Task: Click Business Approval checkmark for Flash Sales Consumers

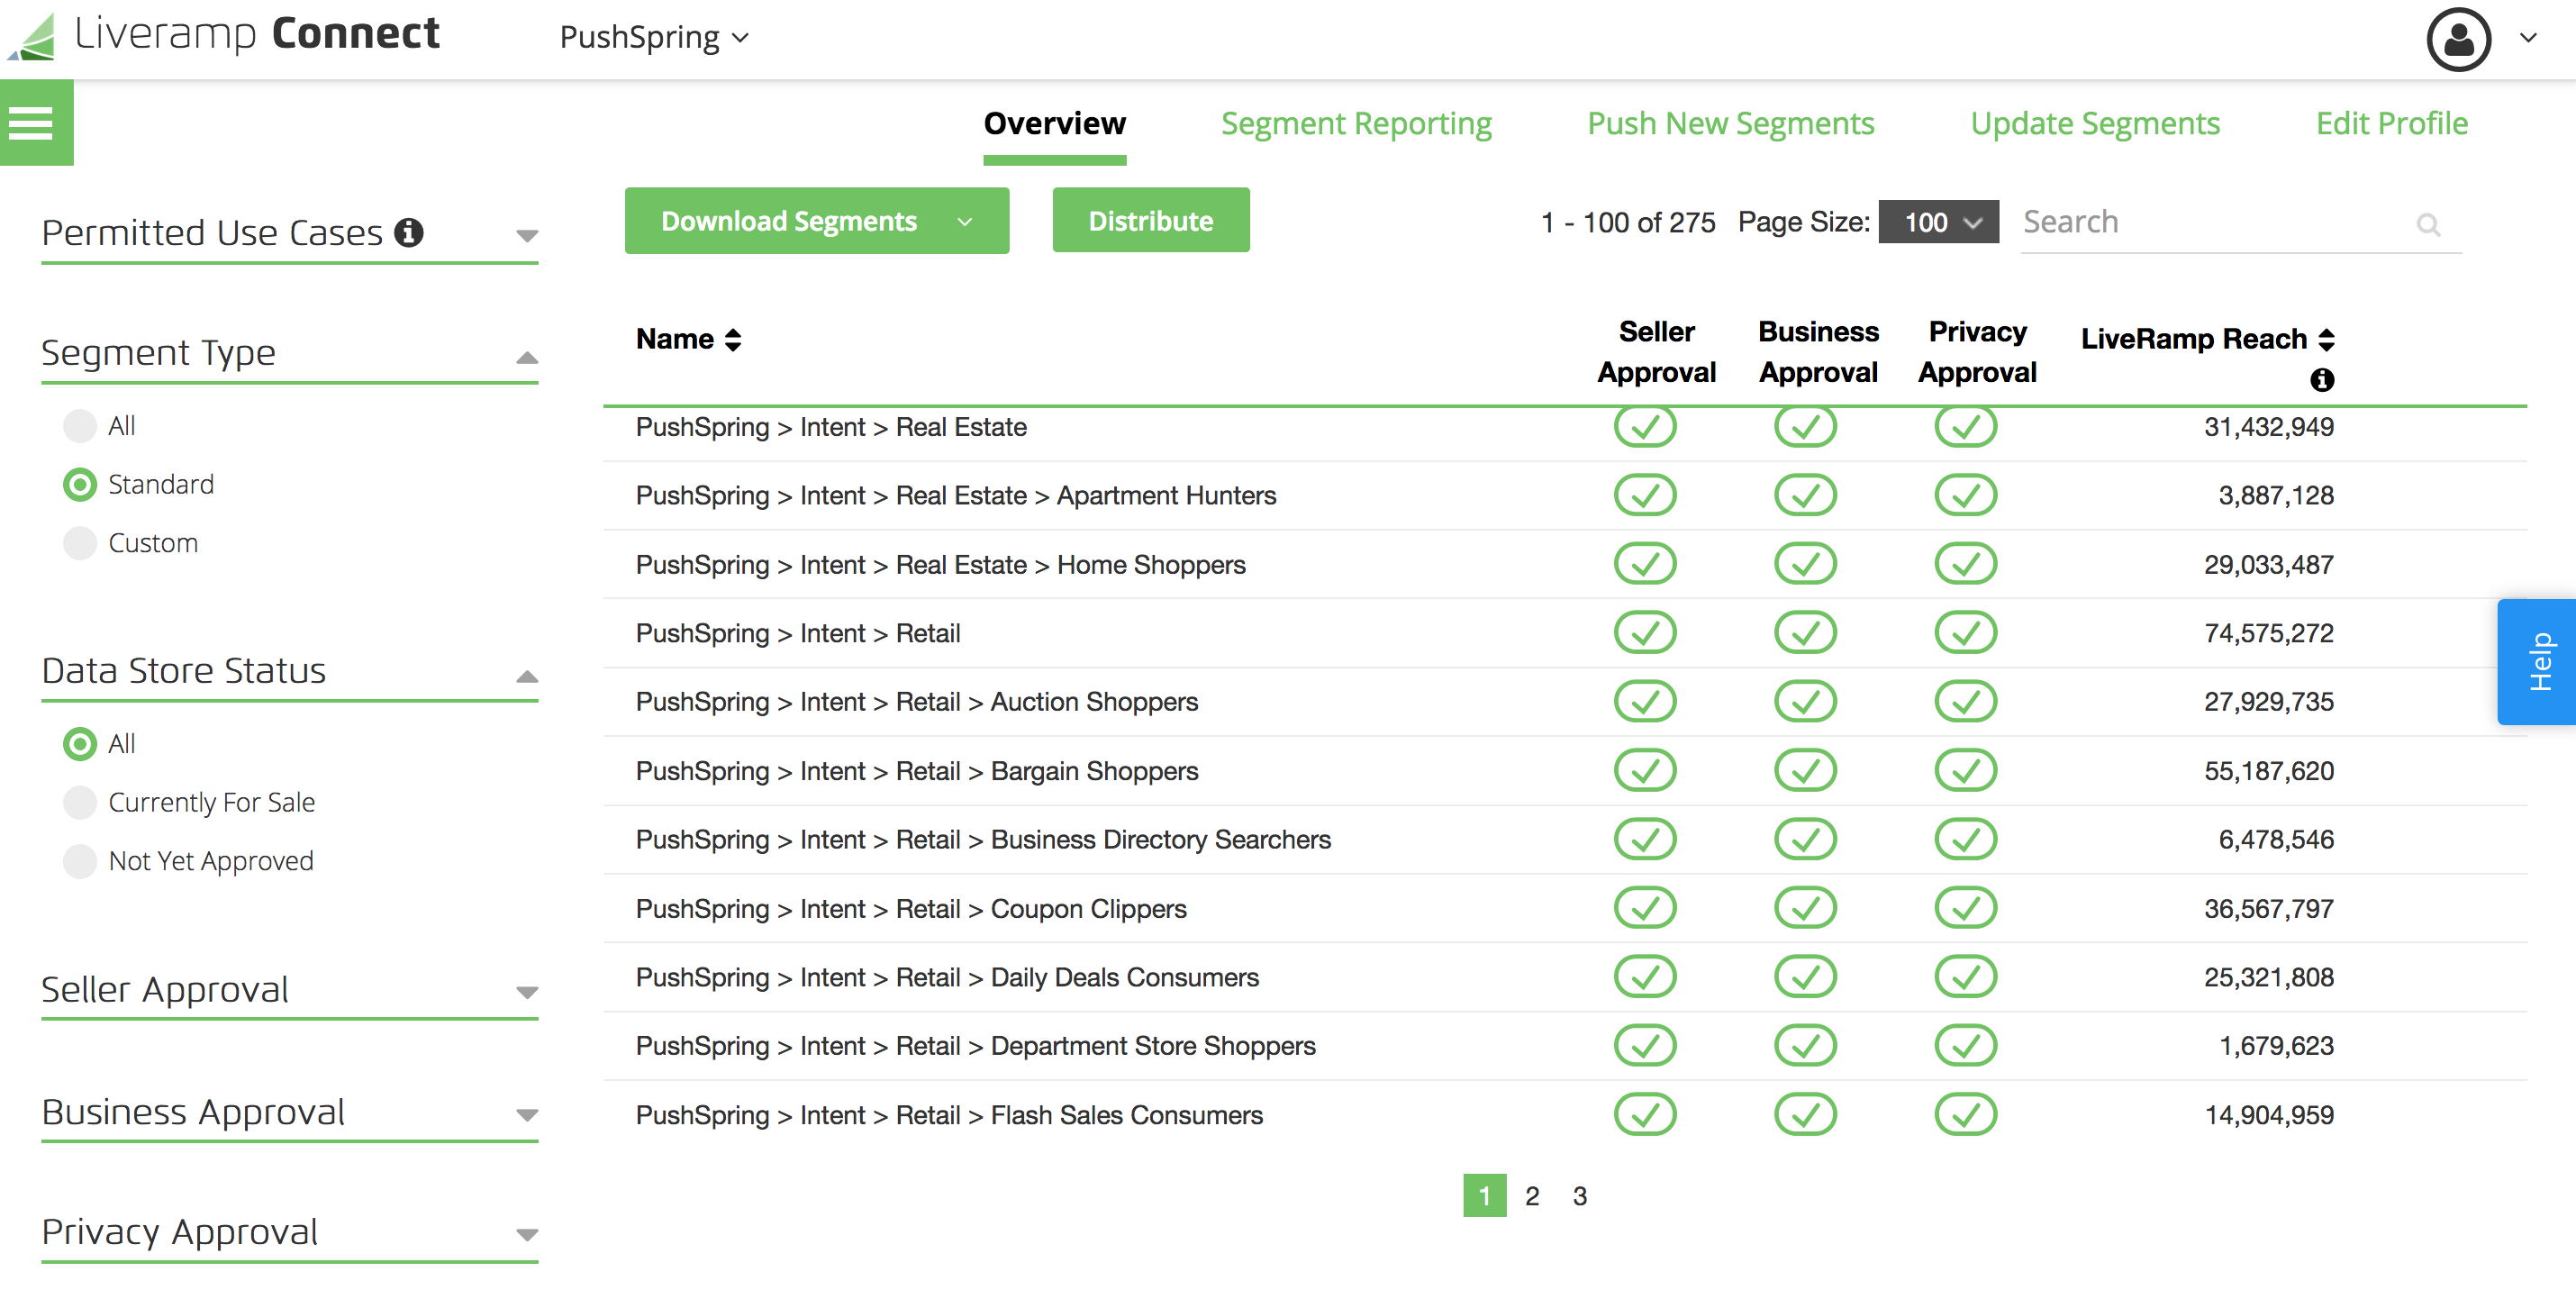Action: pyautogui.click(x=1804, y=1114)
